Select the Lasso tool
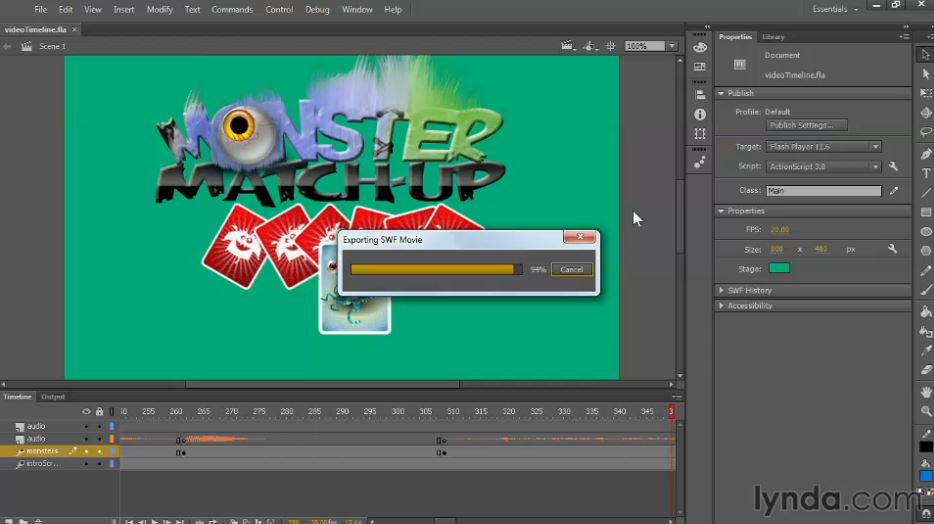Viewport: 934px width, 524px height. tap(926, 132)
